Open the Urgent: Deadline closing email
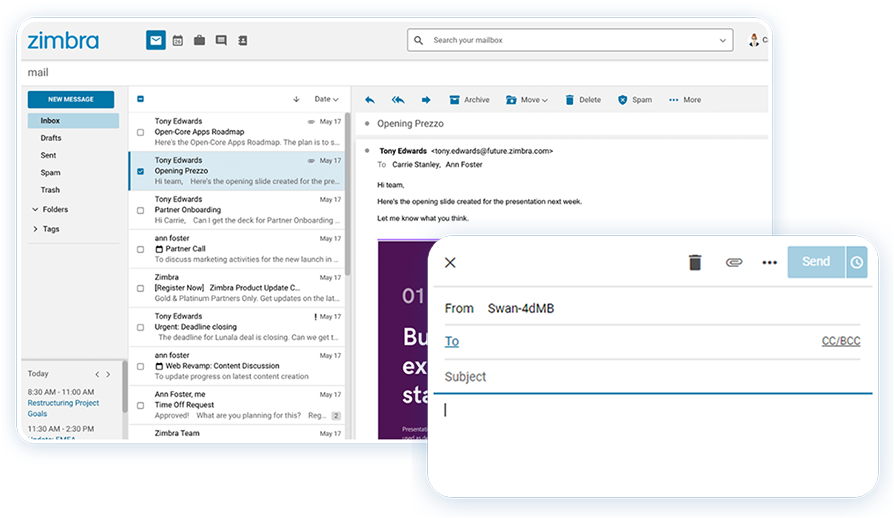The height and width of the screenshot is (518, 894). point(237,327)
